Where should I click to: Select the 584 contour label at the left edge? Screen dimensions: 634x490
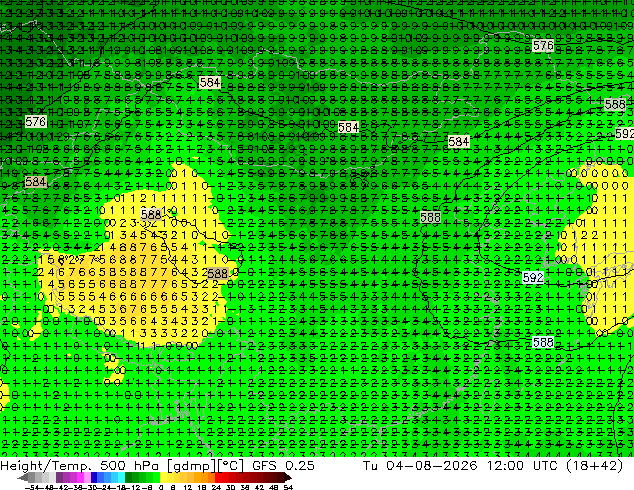(36, 182)
